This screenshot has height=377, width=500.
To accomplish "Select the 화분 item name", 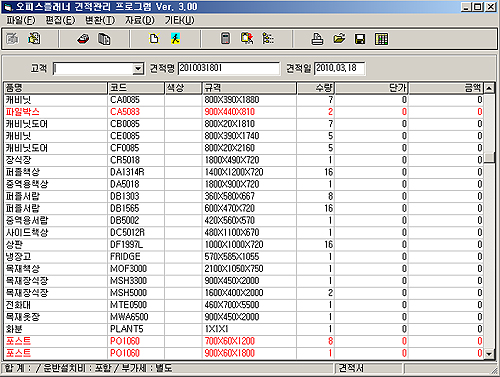I will 14,329.
